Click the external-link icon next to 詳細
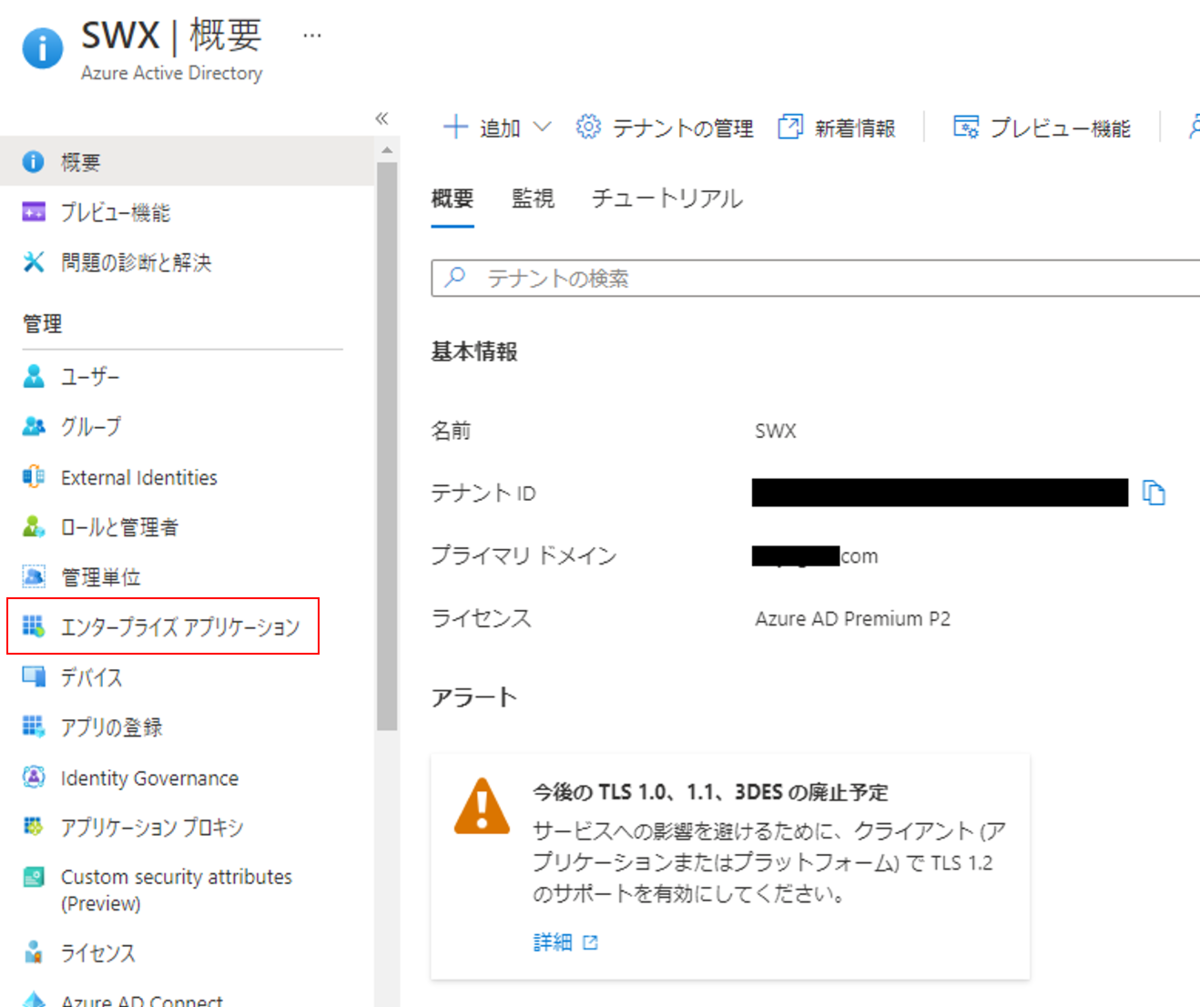 tap(590, 942)
